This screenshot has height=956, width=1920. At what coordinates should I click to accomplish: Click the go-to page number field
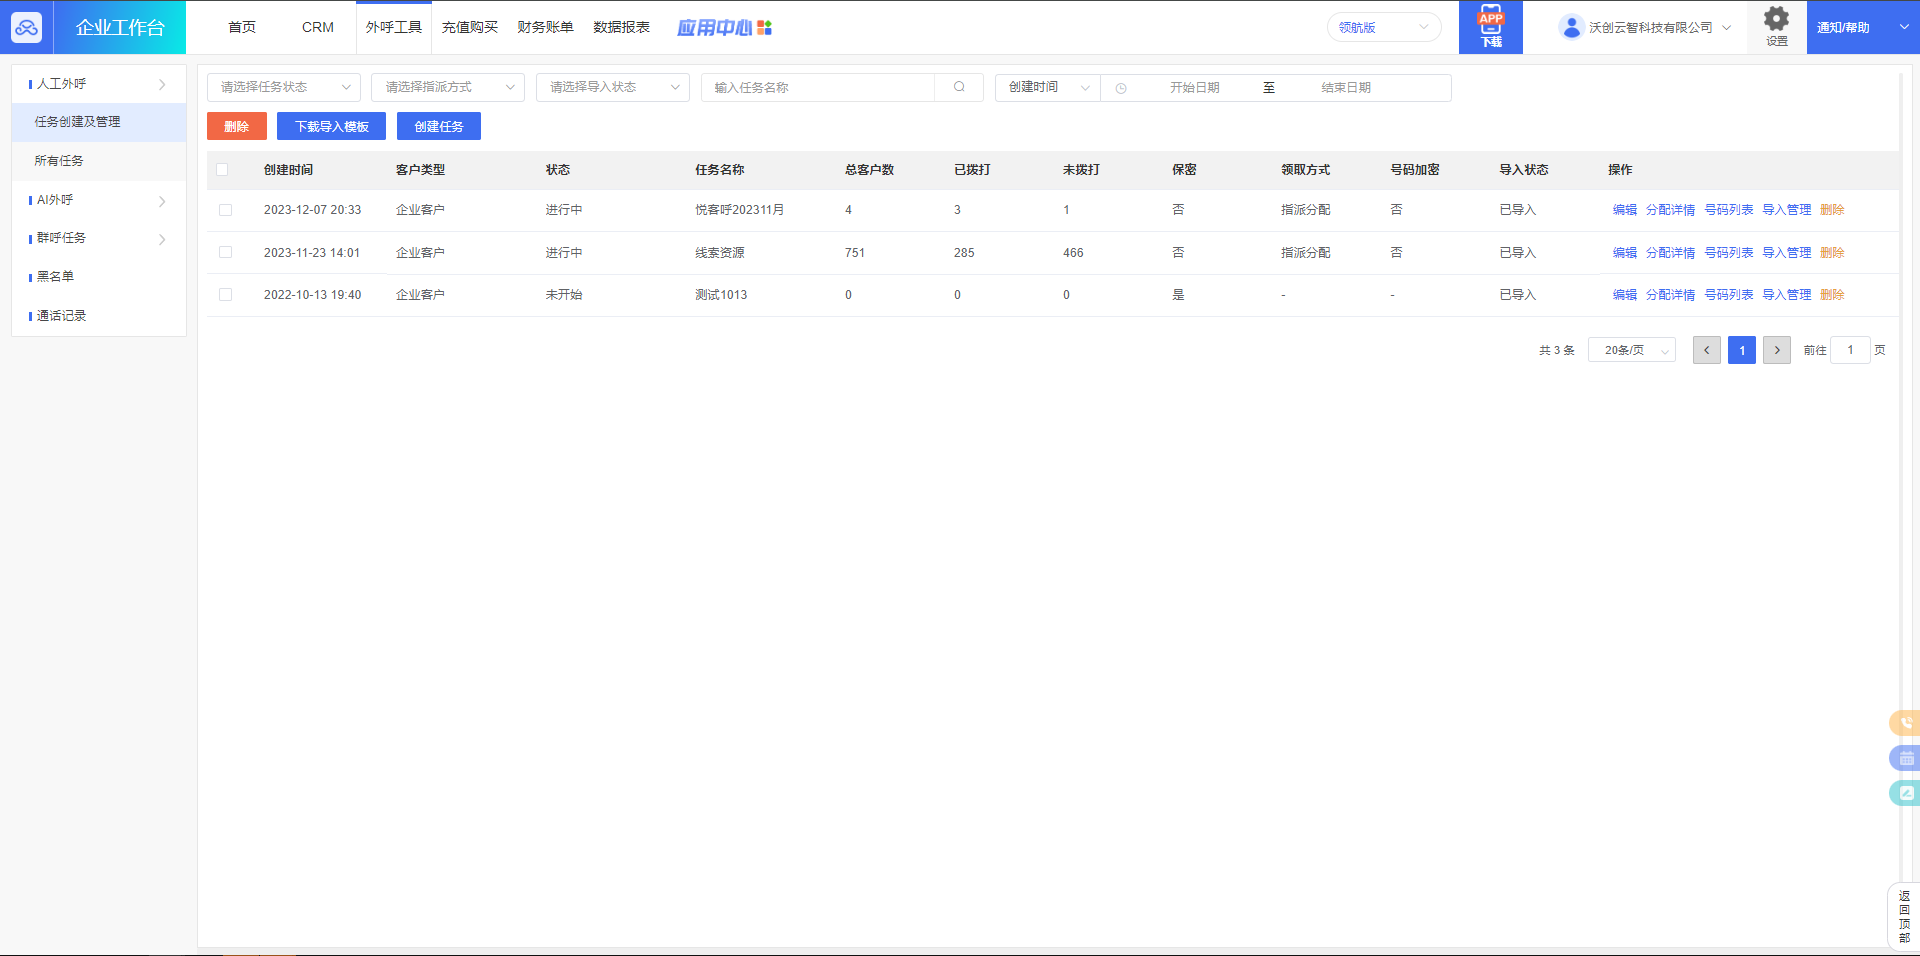click(x=1850, y=350)
